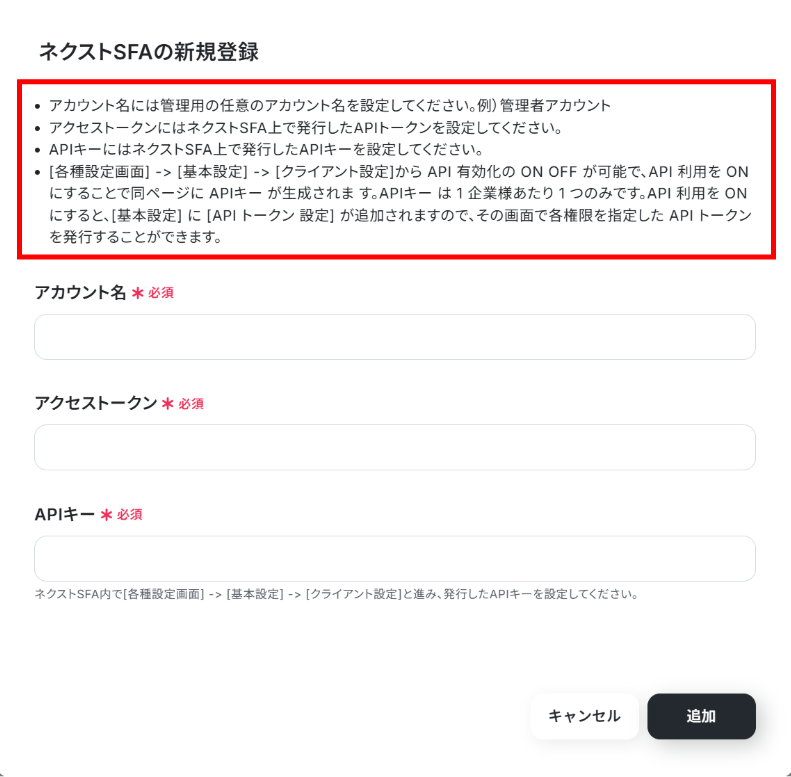Click the bullet about setting the APIトークン
Viewport: 791px width, 777px height.
coord(306,128)
